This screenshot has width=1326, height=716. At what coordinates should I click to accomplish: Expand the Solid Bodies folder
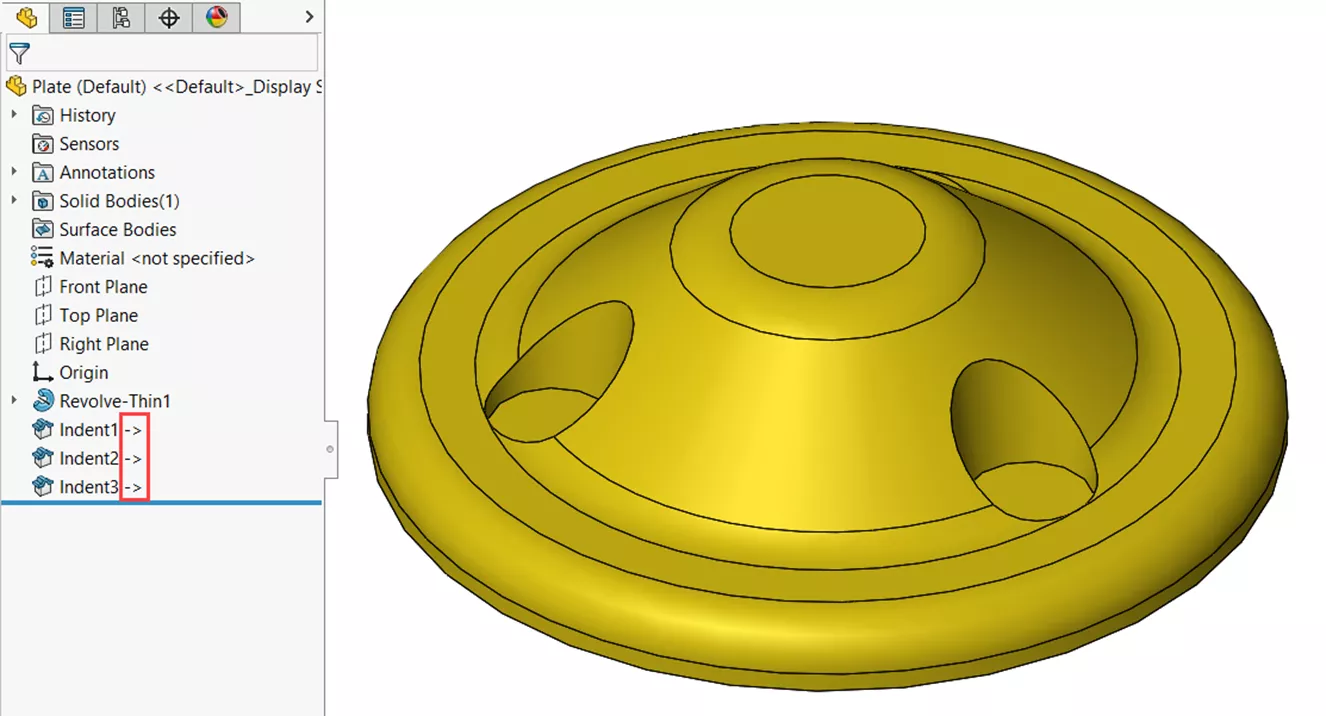pos(14,201)
